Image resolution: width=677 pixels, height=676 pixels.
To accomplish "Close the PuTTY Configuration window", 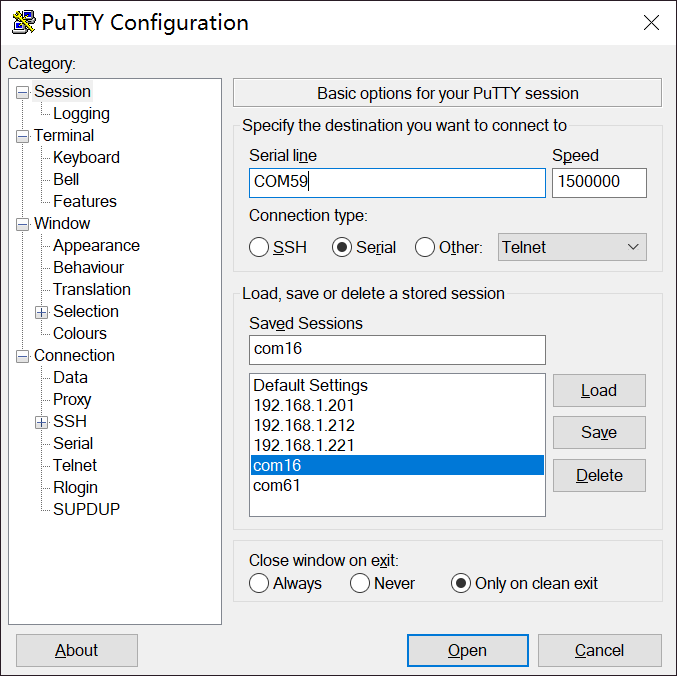I will pyautogui.click(x=651, y=22).
